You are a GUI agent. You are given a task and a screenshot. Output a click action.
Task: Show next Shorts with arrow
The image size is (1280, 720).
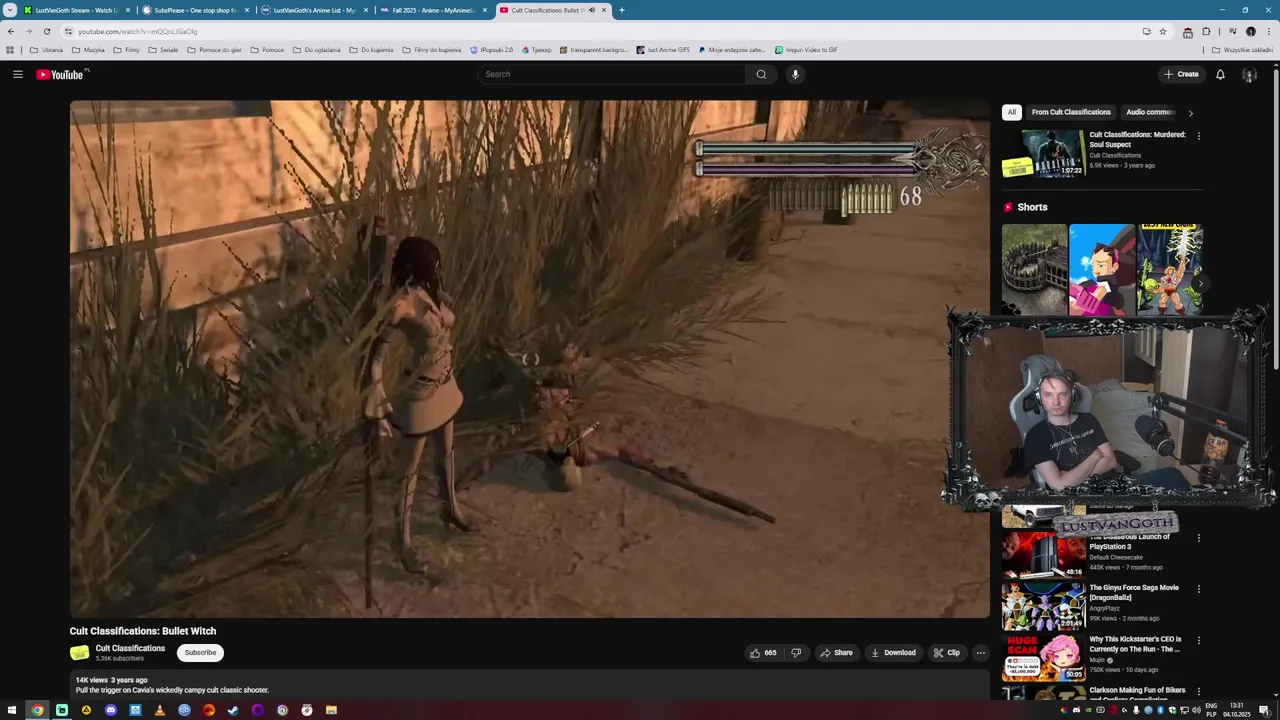(x=1199, y=284)
